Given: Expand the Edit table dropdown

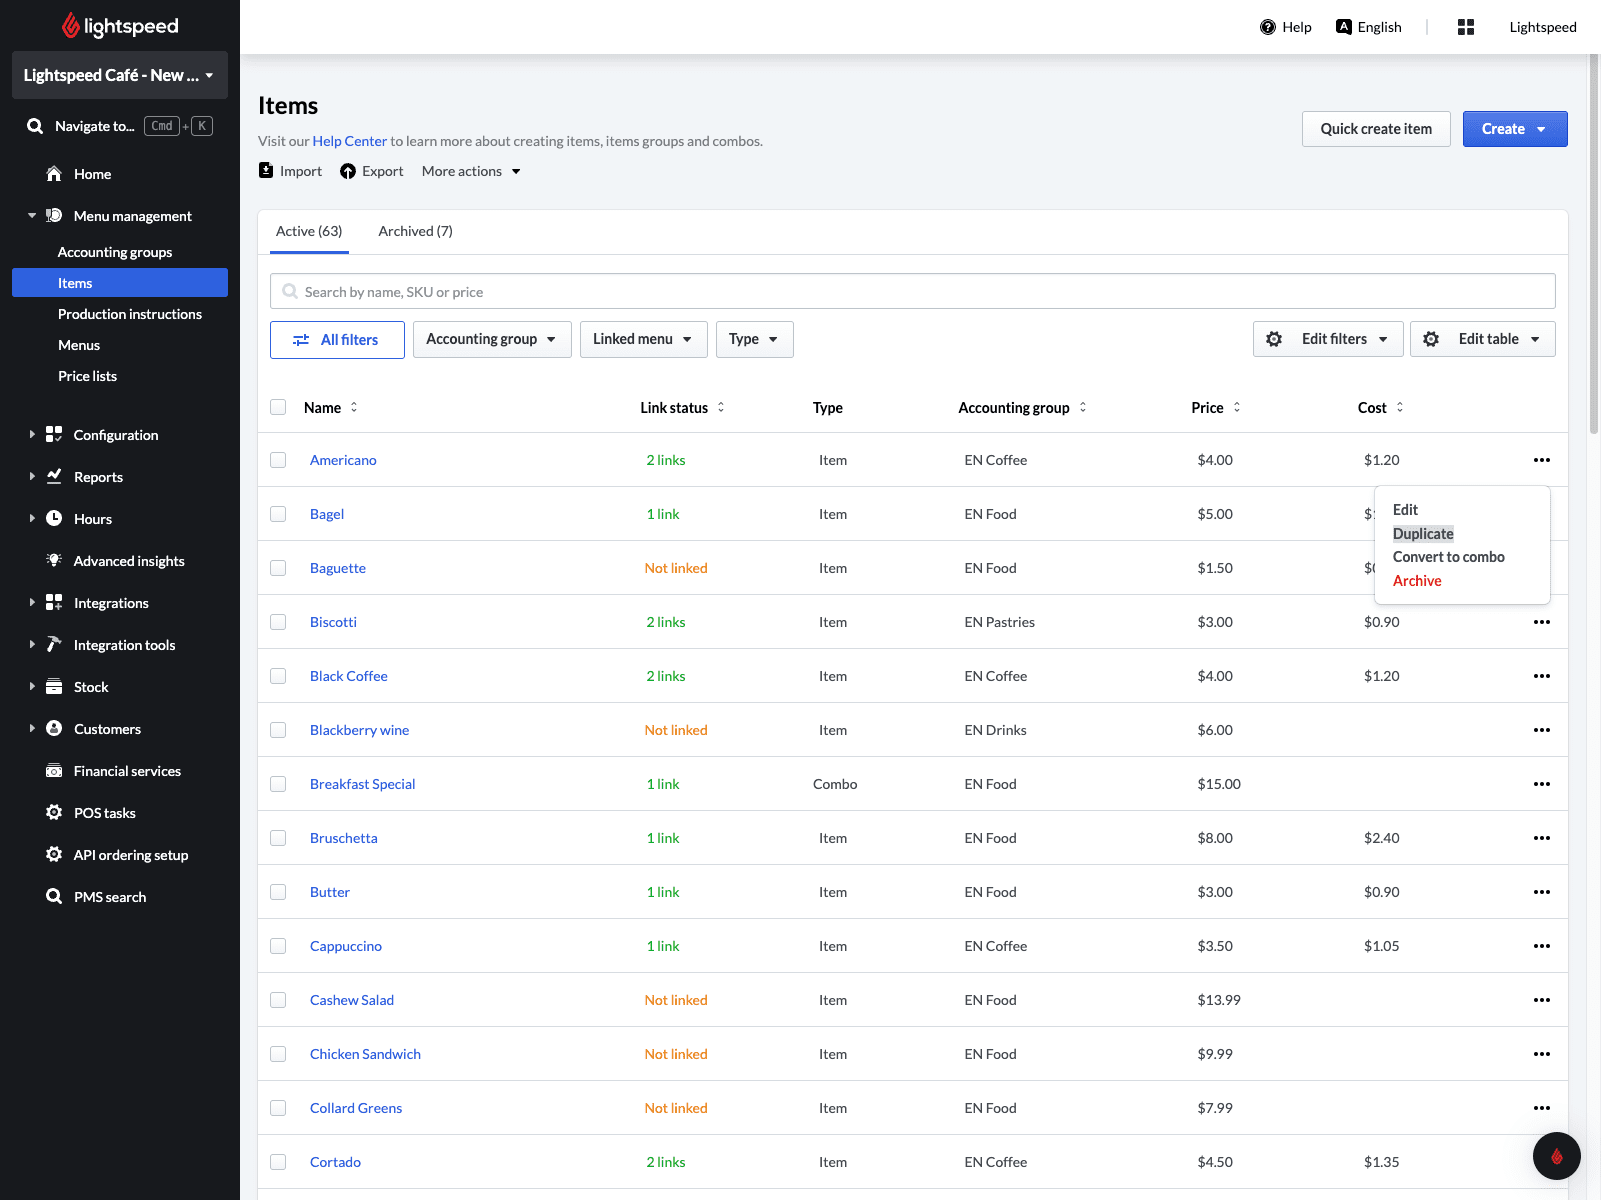Looking at the screenshot, I should (1482, 339).
